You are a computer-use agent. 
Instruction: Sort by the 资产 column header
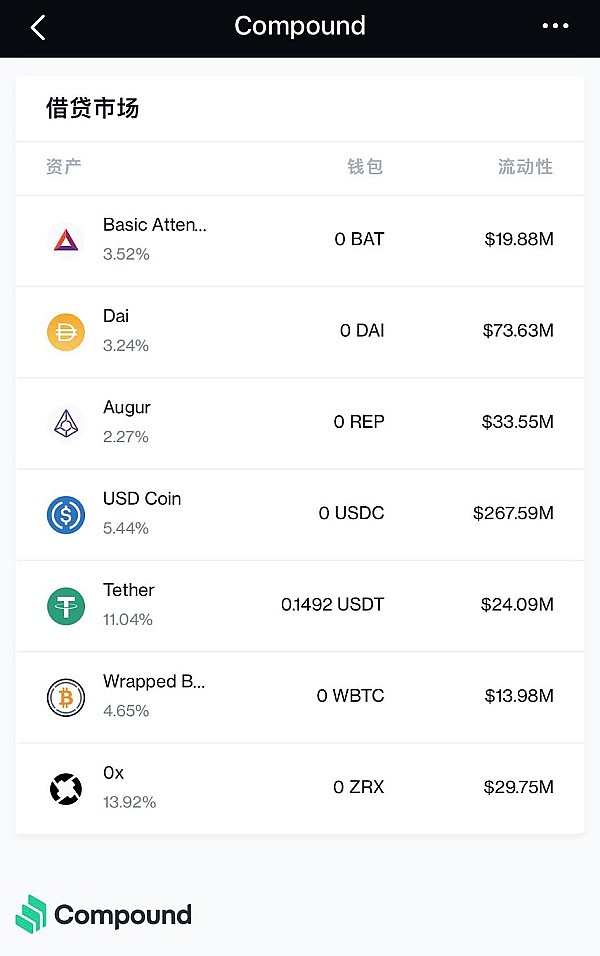click(x=64, y=167)
